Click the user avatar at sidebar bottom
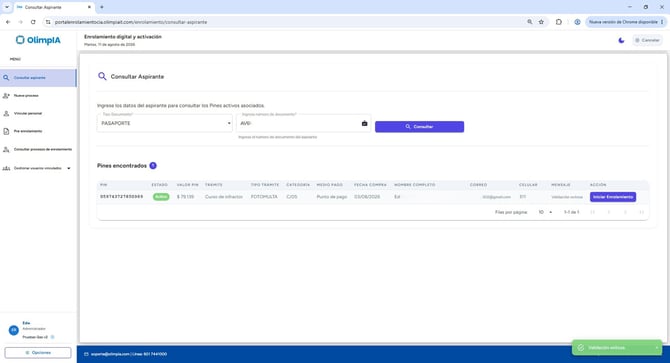Image resolution: width=670 pixels, height=363 pixels. click(14, 330)
